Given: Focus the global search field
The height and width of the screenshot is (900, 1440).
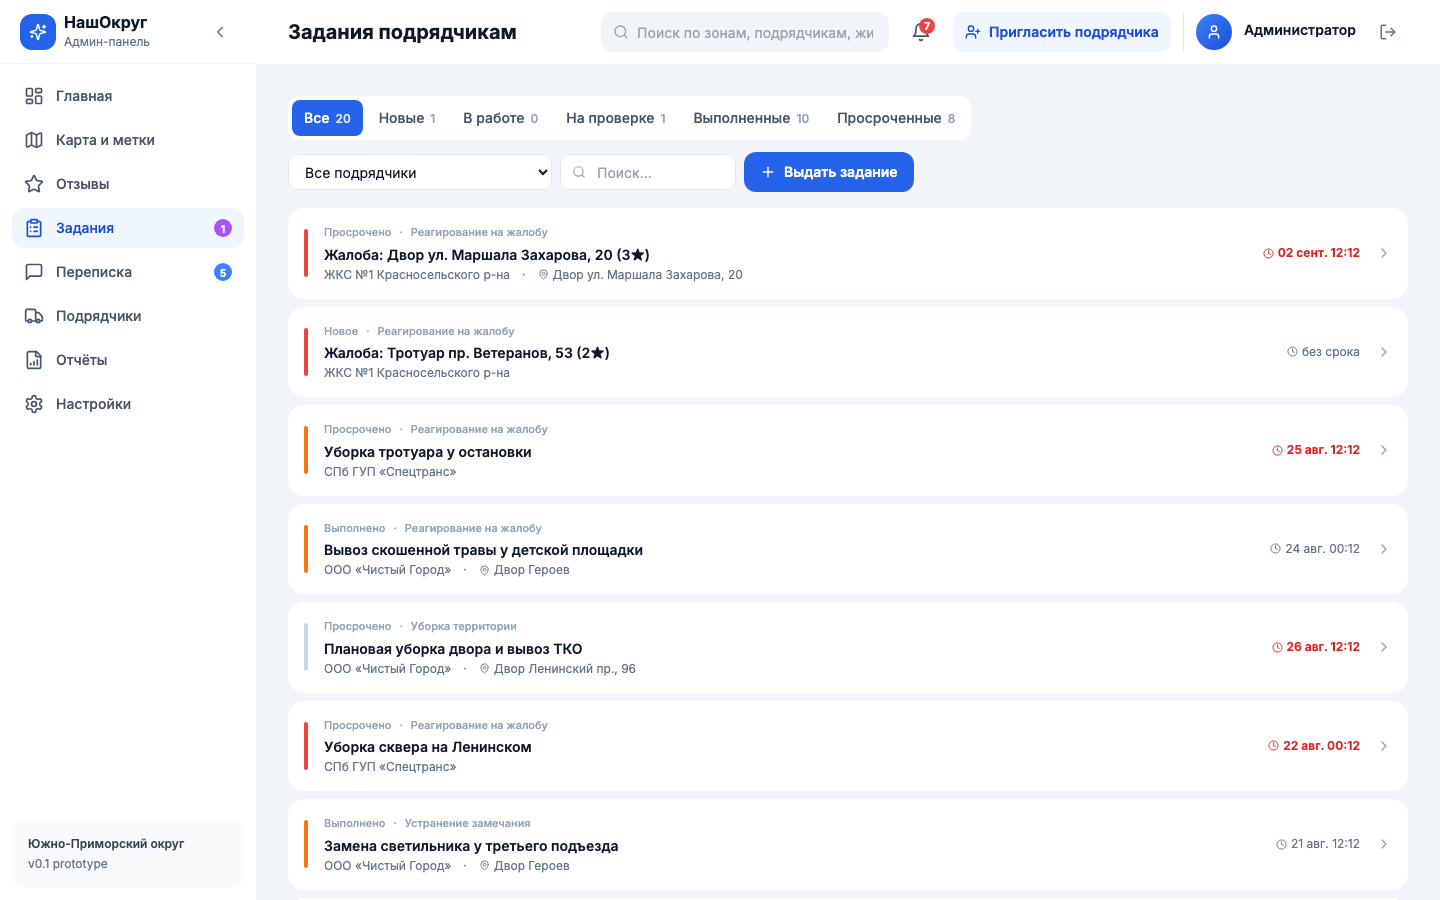Looking at the screenshot, I should pyautogui.click(x=745, y=32).
